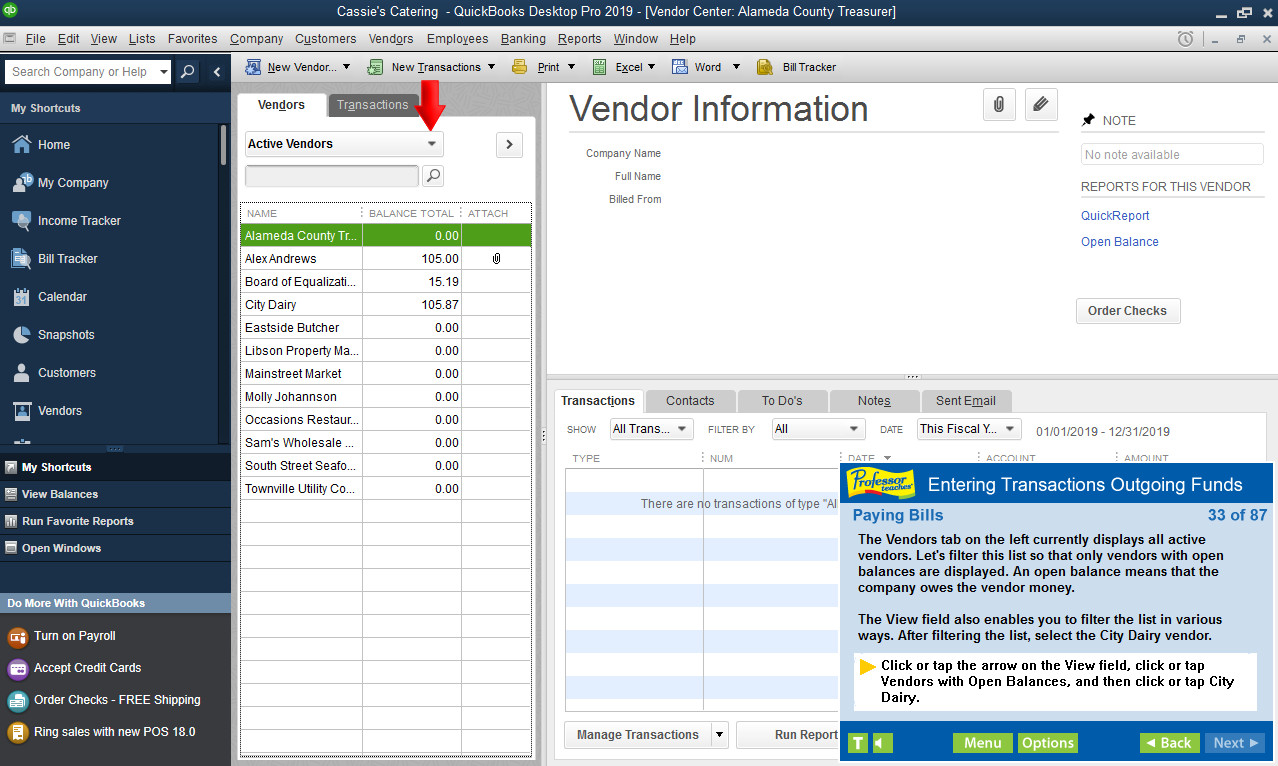
Task: Click the pencil edit icon in Vendor Information
Action: click(1040, 104)
